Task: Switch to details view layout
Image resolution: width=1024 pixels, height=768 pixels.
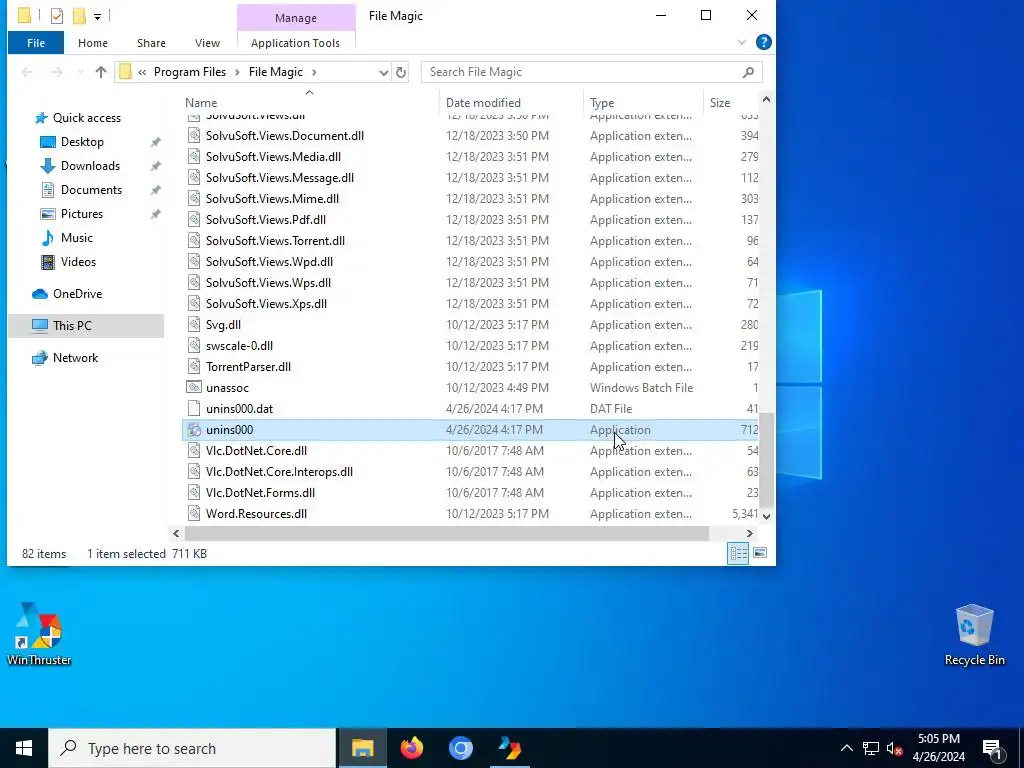Action: click(x=738, y=554)
